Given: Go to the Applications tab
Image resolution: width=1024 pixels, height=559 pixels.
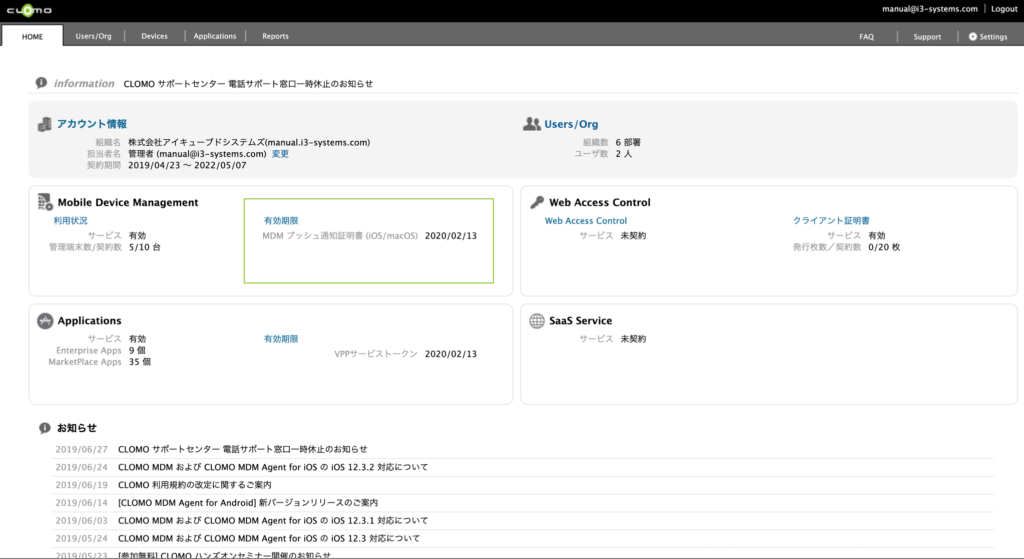Looking at the screenshot, I should click(215, 36).
